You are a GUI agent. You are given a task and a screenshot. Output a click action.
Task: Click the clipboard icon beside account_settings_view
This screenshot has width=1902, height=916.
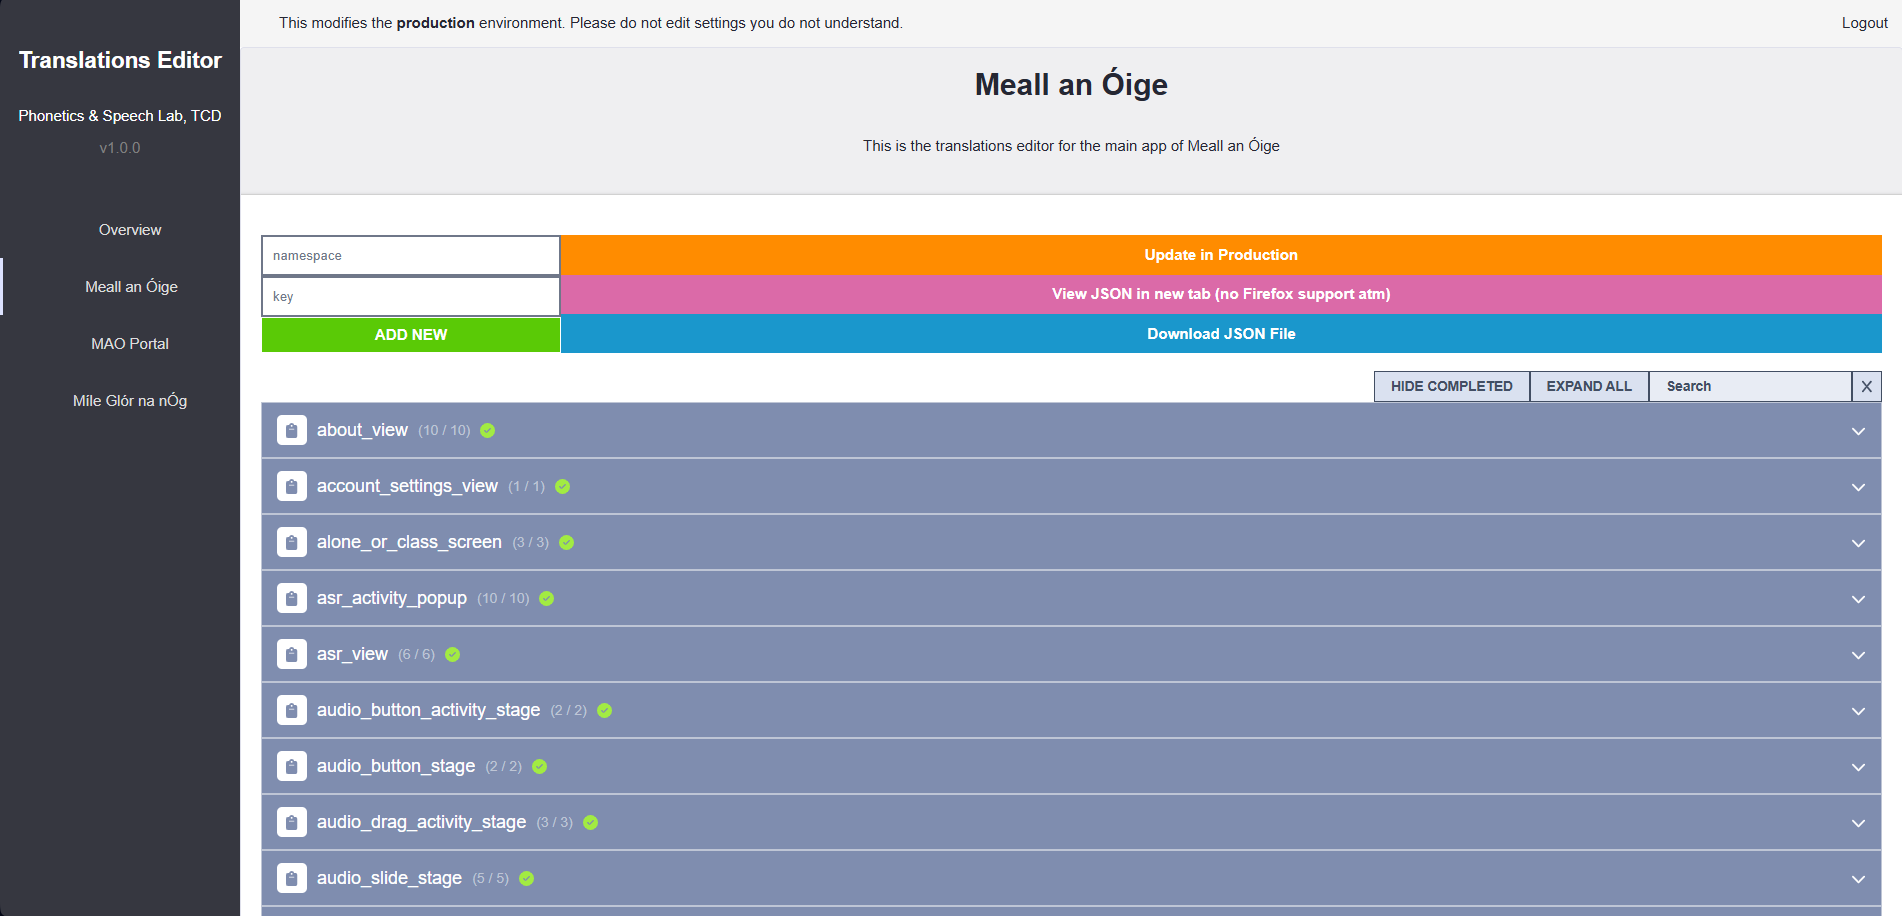click(291, 487)
